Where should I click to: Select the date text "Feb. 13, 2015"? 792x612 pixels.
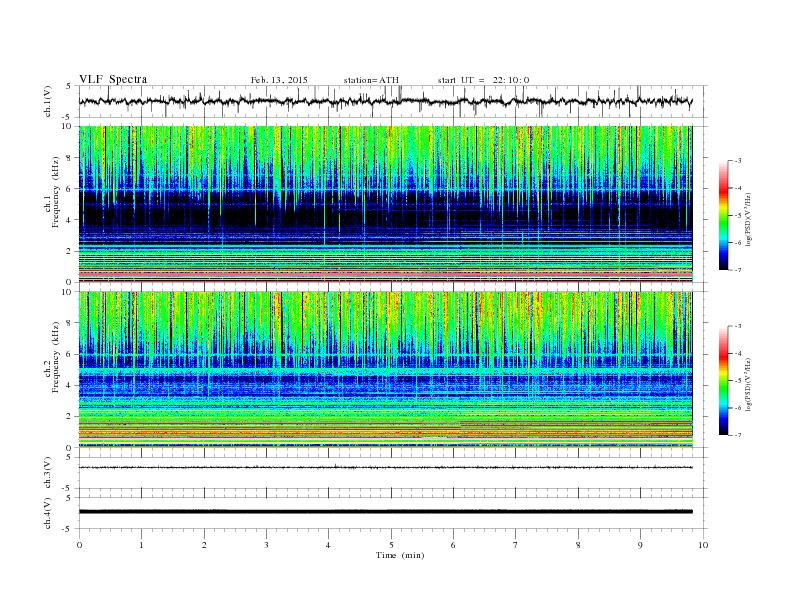coord(279,80)
